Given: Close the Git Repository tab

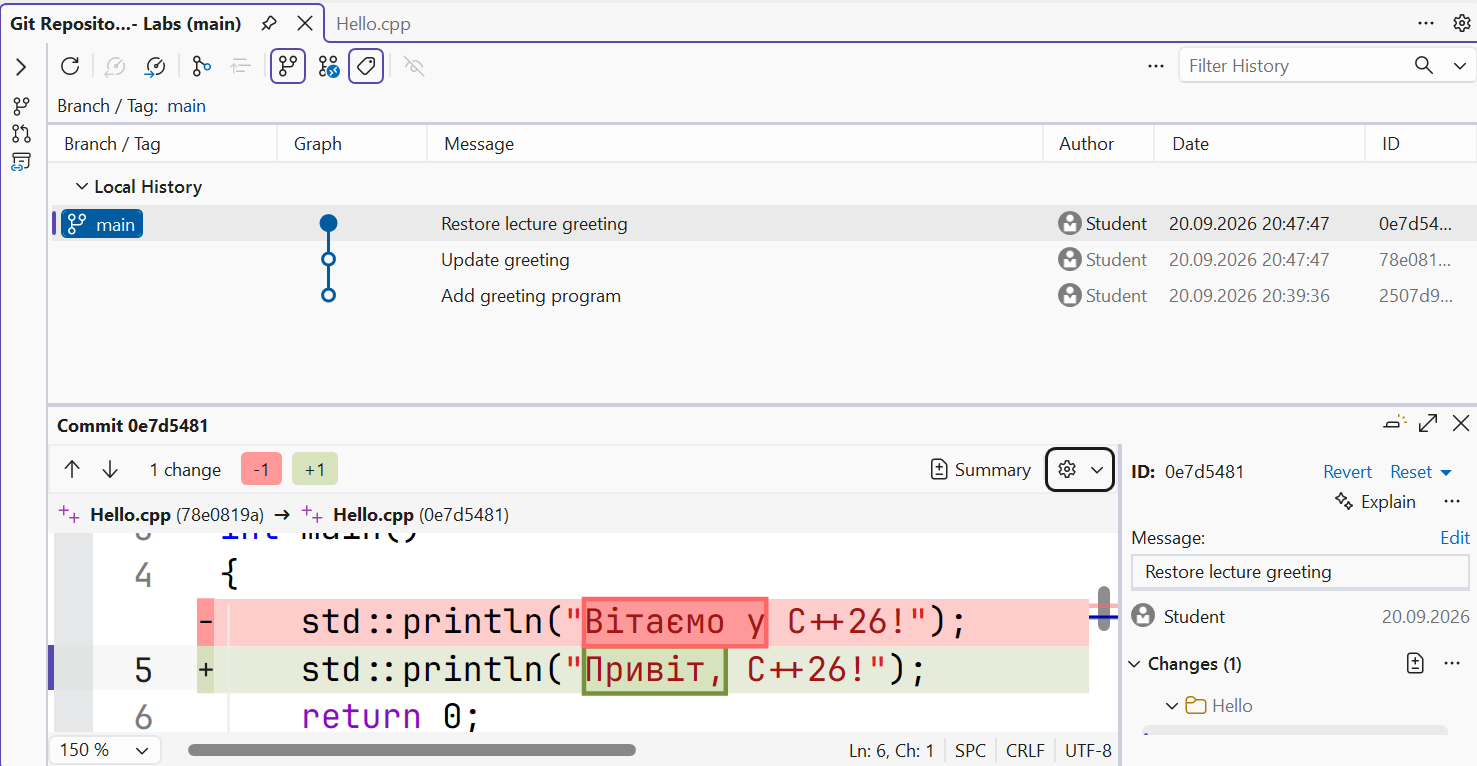Looking at the screenshot, I should coord(305,23).
